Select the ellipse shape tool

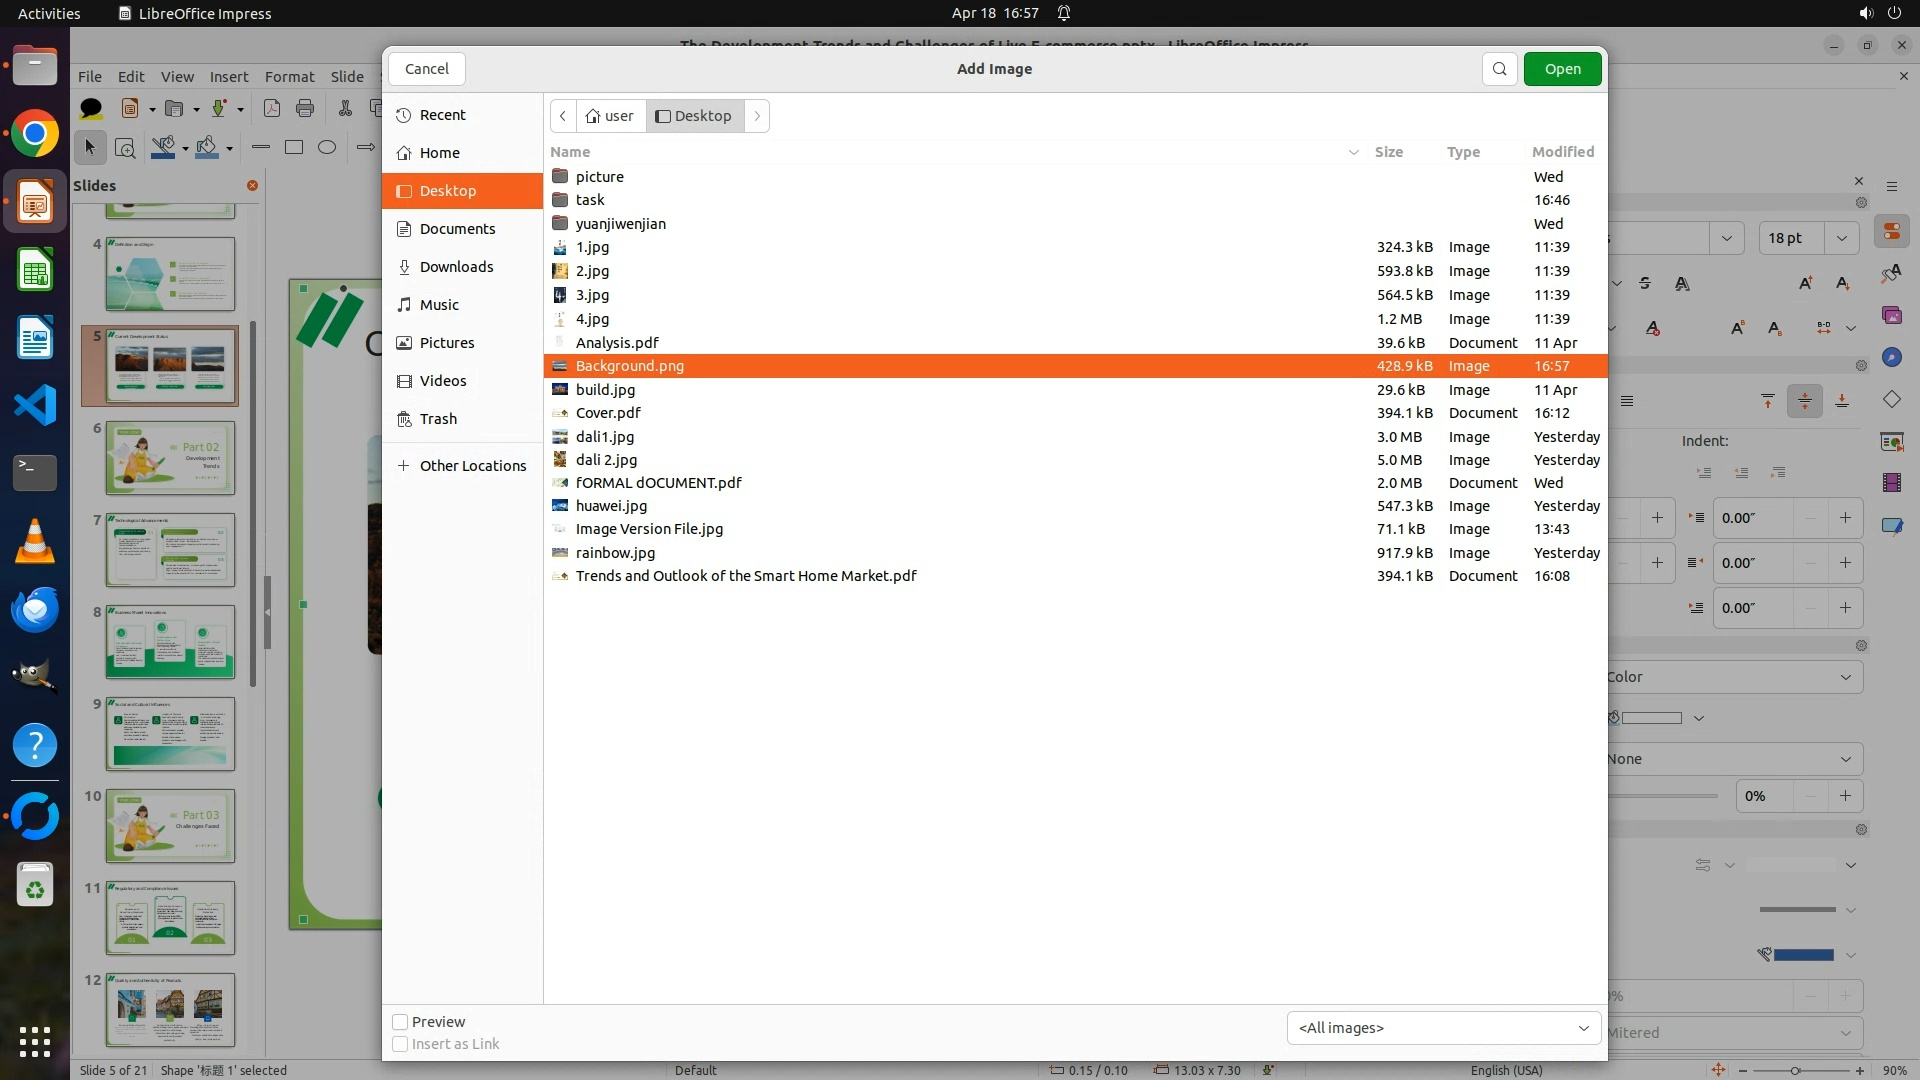pyautogui.click(x=327, y=147)
